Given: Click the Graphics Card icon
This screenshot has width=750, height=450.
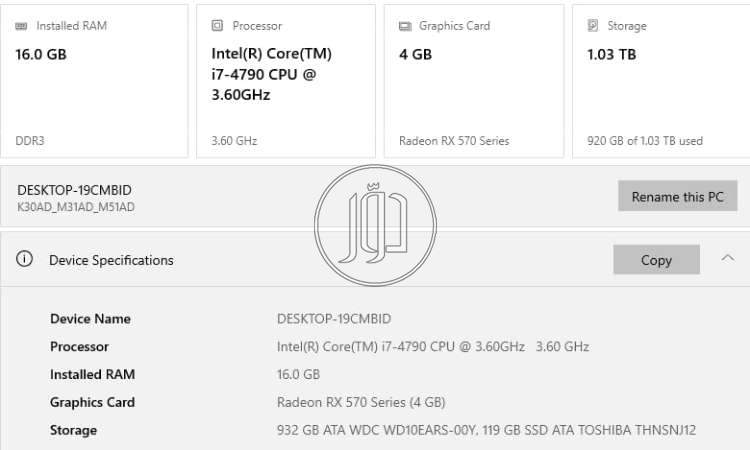Looking at the screenshot, I should click(404, 26).
